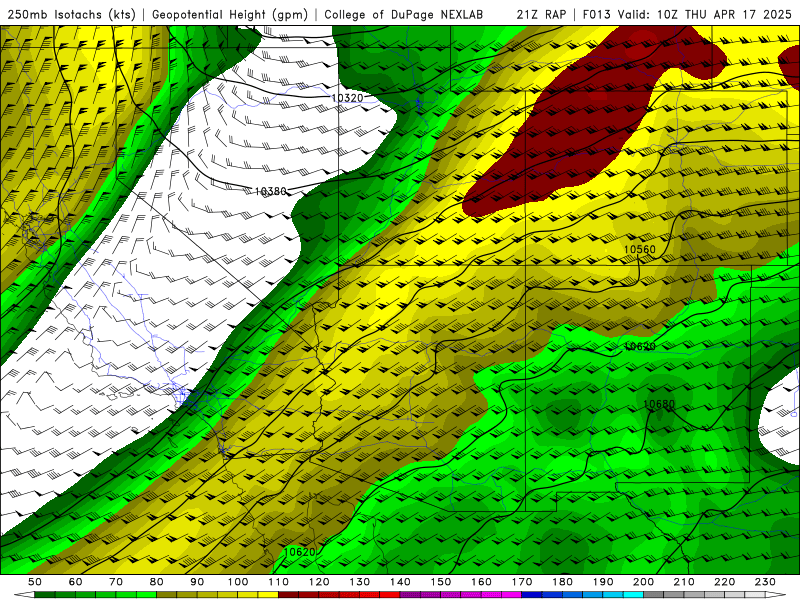Click the 100 value on the color scale
Screen dimensions: 800x600
238,582
